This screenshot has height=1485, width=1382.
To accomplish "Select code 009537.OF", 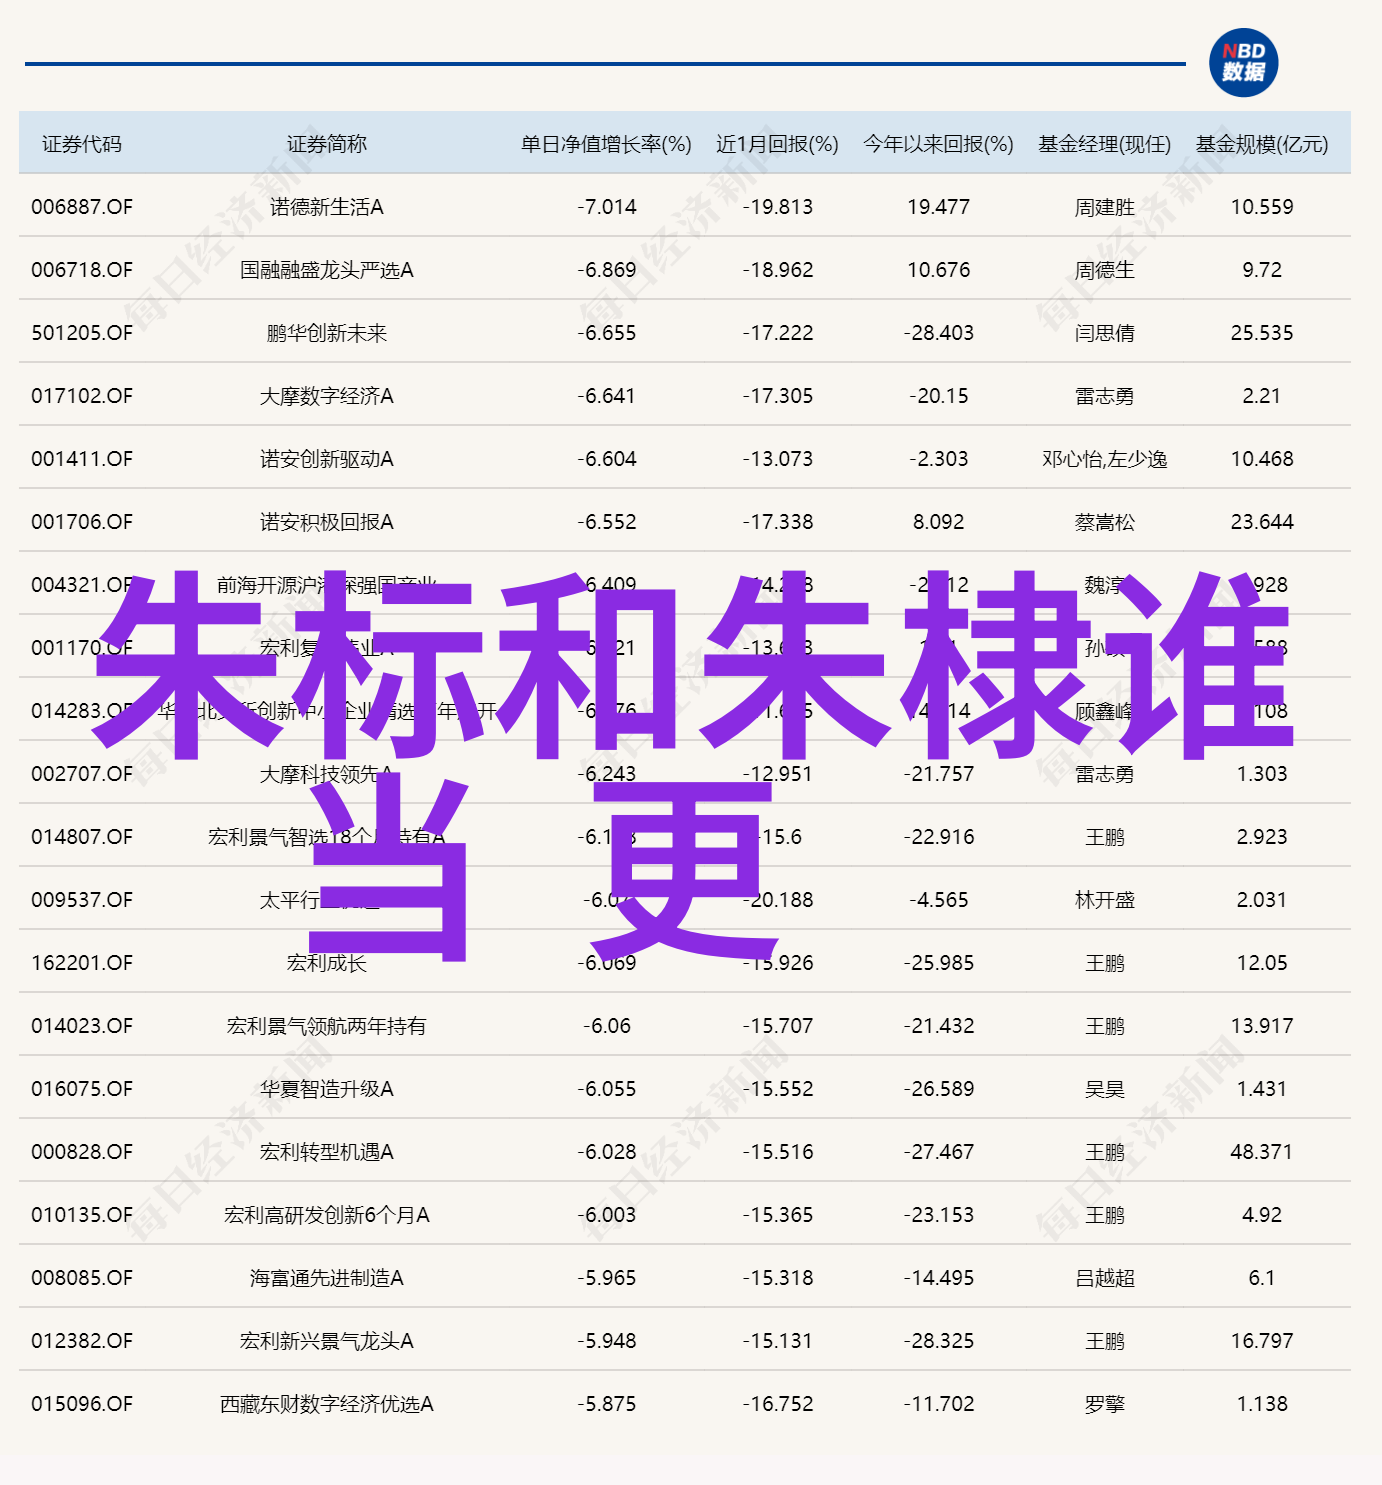I will (82, 900).
